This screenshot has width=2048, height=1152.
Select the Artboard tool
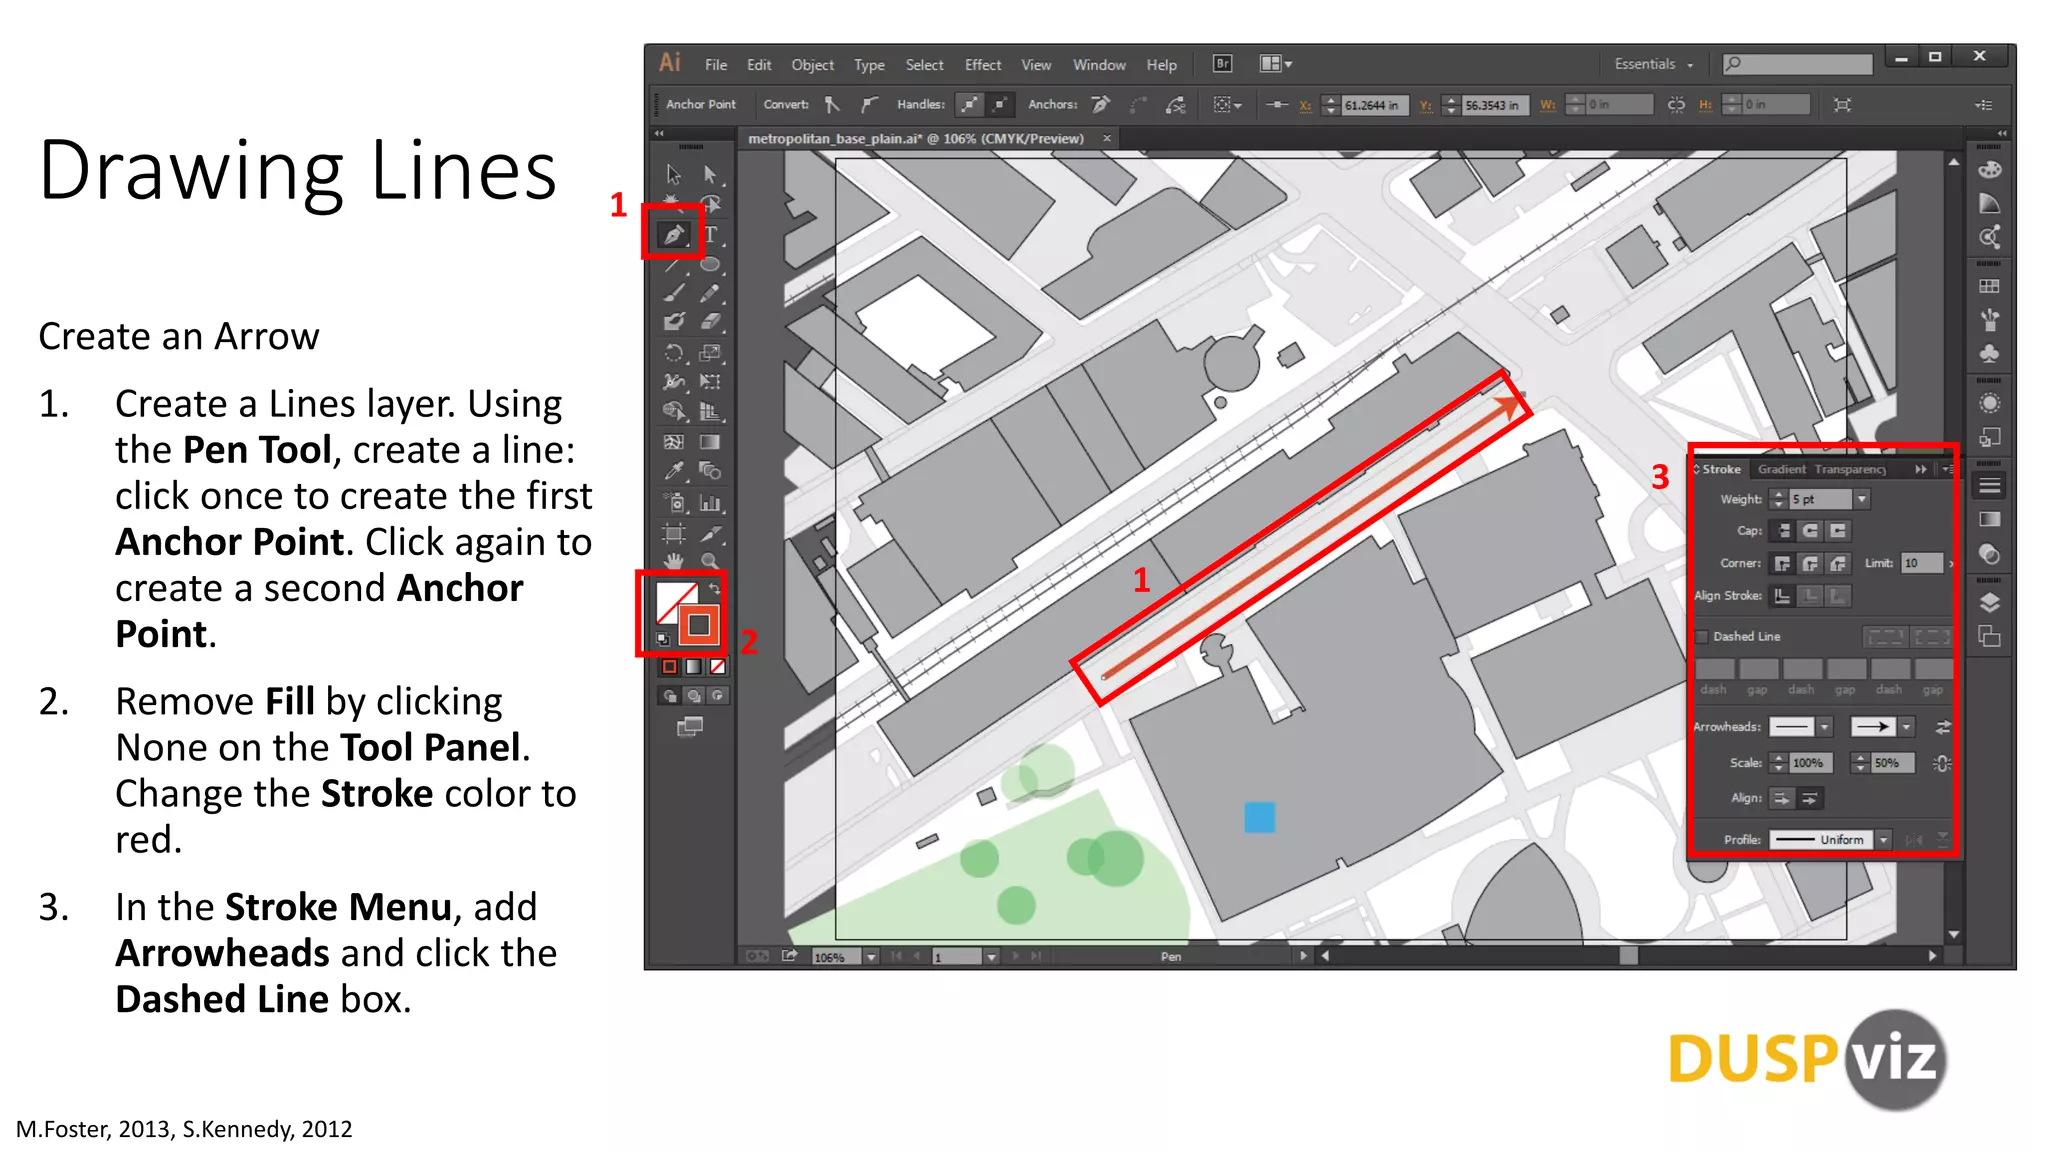pos(673,533)
